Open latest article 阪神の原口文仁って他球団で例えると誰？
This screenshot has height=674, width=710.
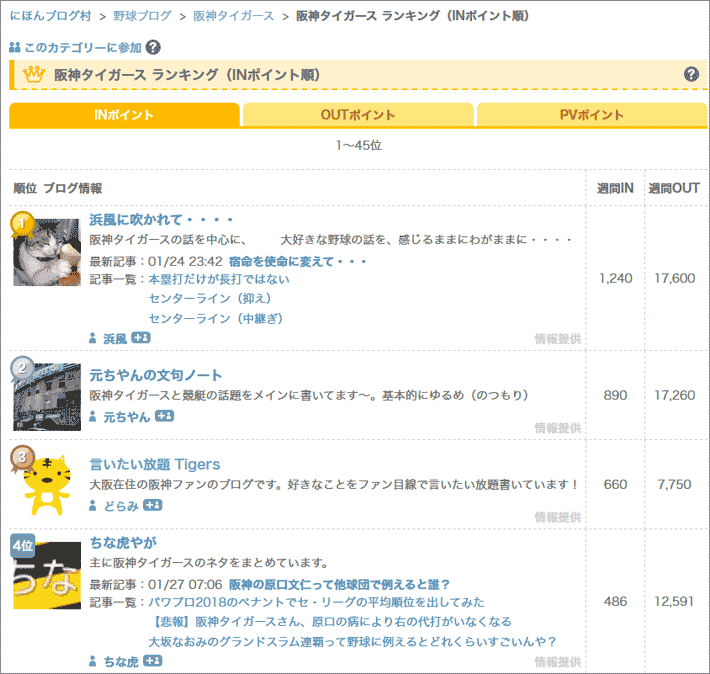[x=339, y=585]
